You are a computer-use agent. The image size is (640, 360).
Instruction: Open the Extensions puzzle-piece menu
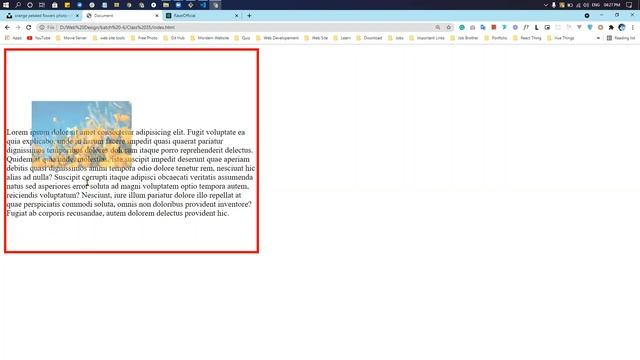pyautogui.click(x=611, y=27)
